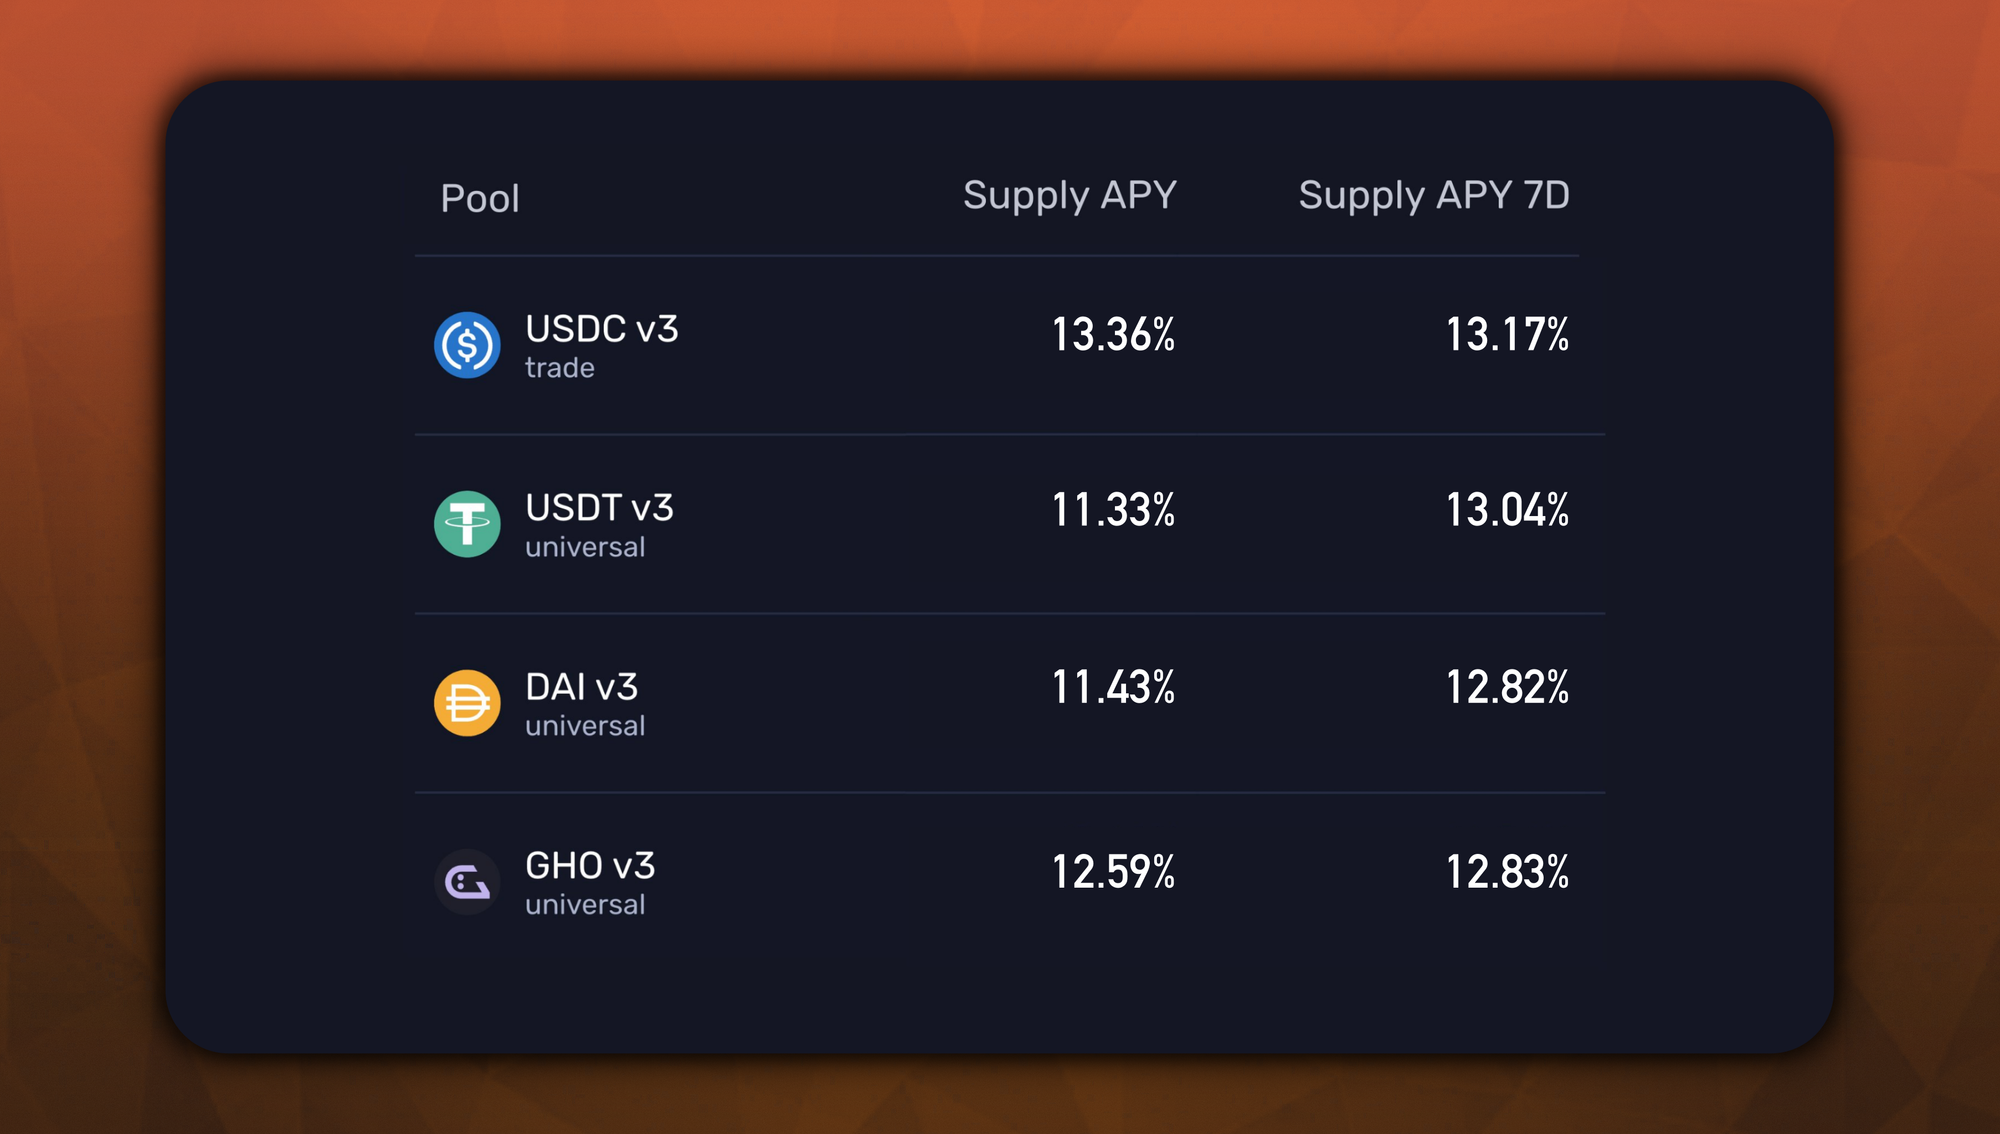The height and width of the screenshot is (1134, 2000).
Task: Click the GHO token icon
Action: click(467, 882)
